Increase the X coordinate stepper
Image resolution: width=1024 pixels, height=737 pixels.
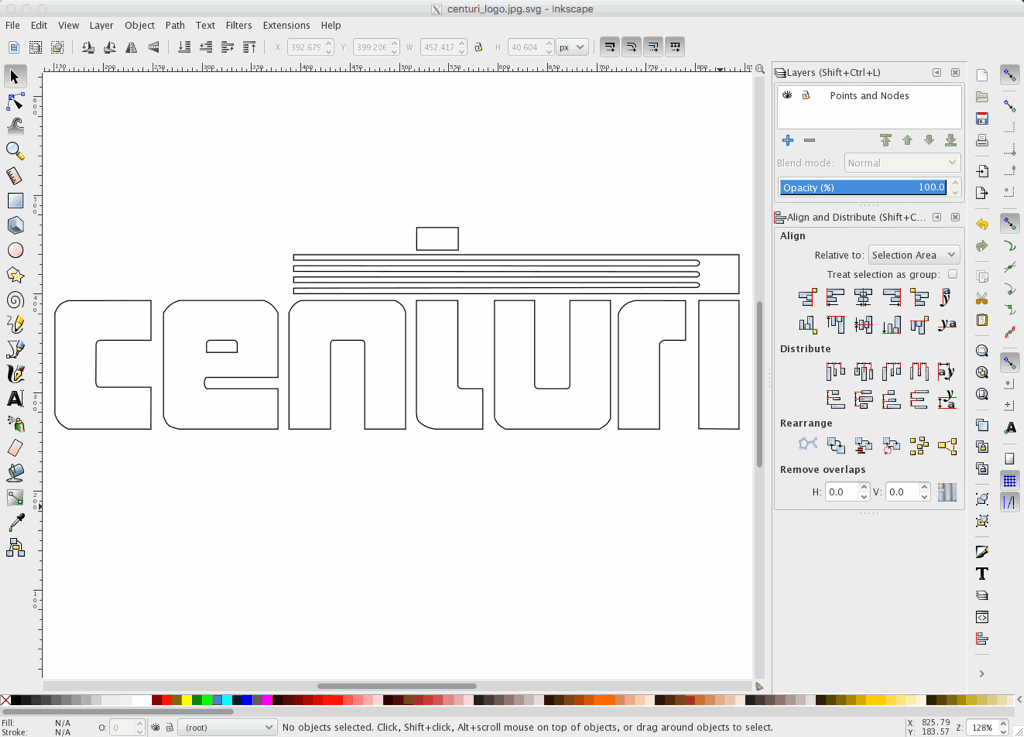tap(328, 43)
